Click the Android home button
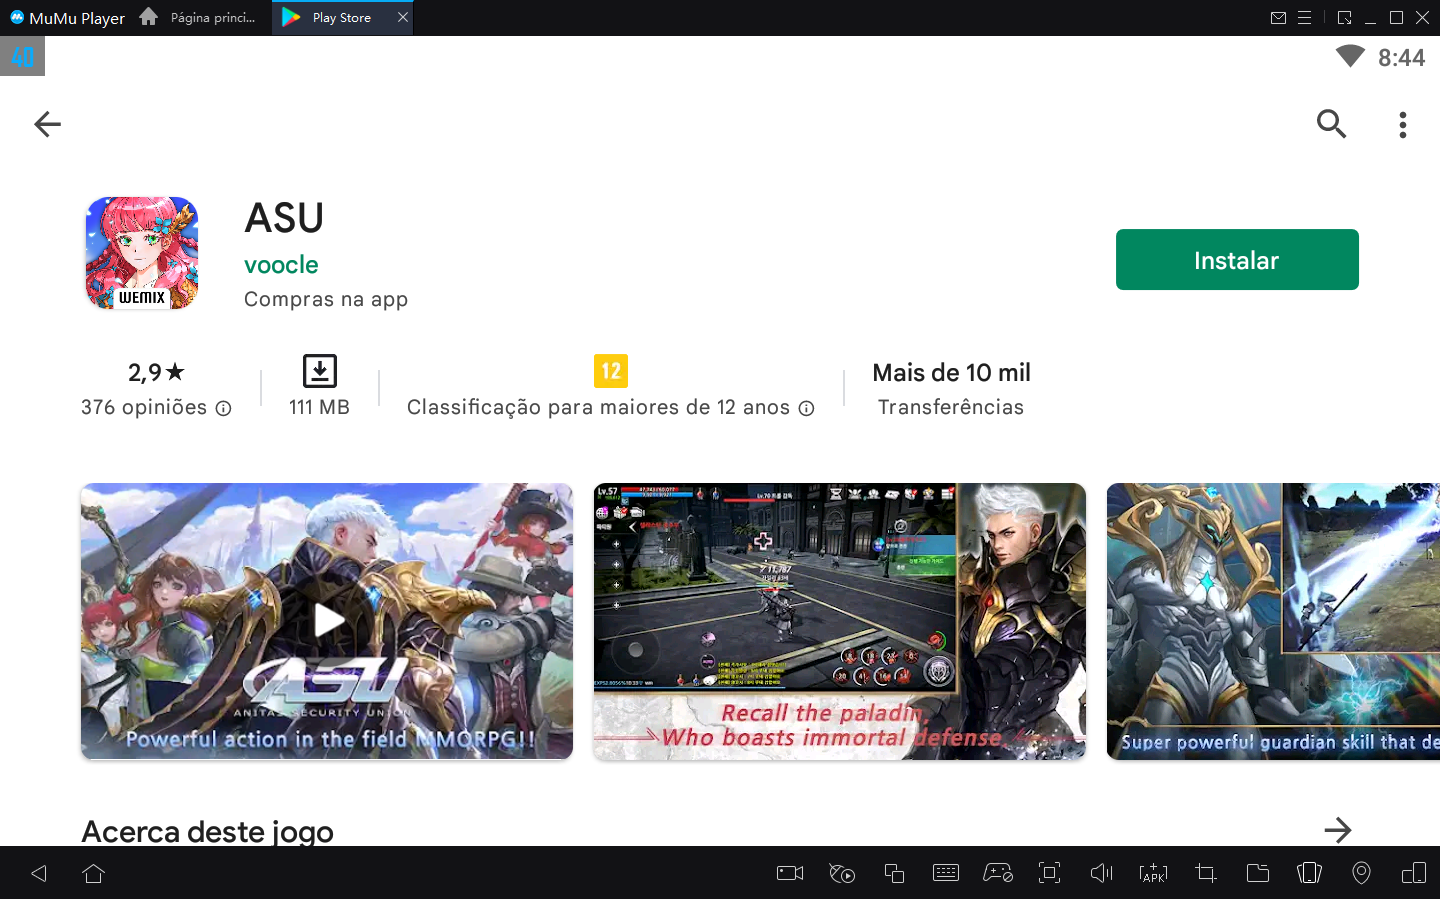 tap(94, 873)
